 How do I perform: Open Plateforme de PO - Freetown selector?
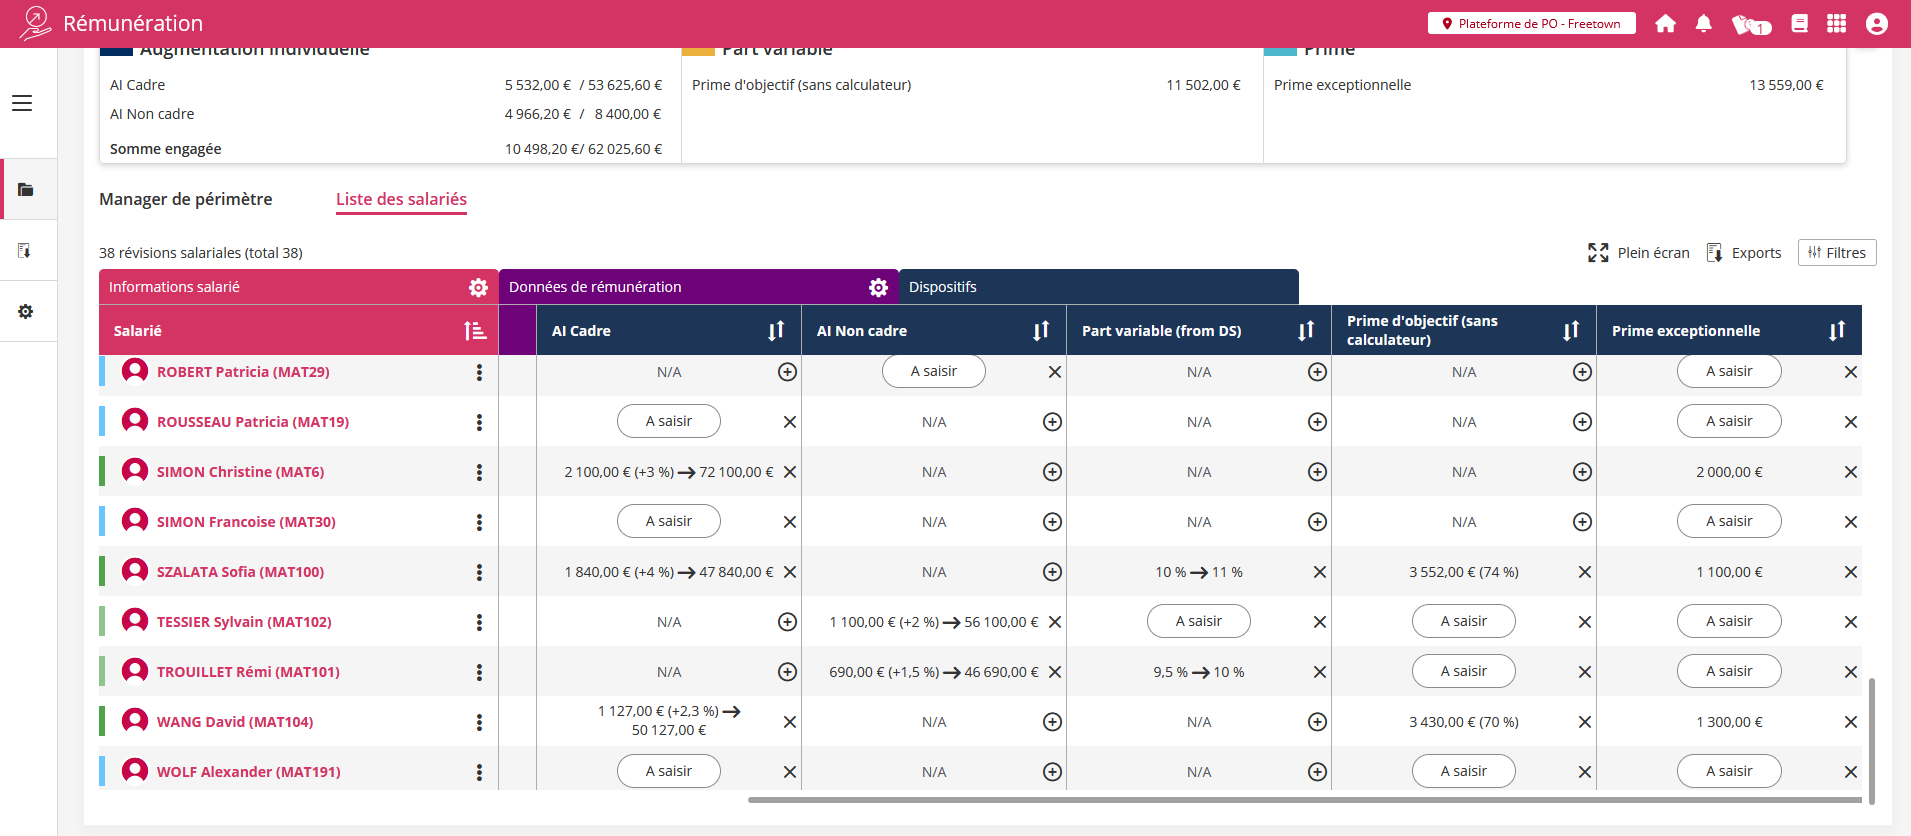(x=1531, y=23)
